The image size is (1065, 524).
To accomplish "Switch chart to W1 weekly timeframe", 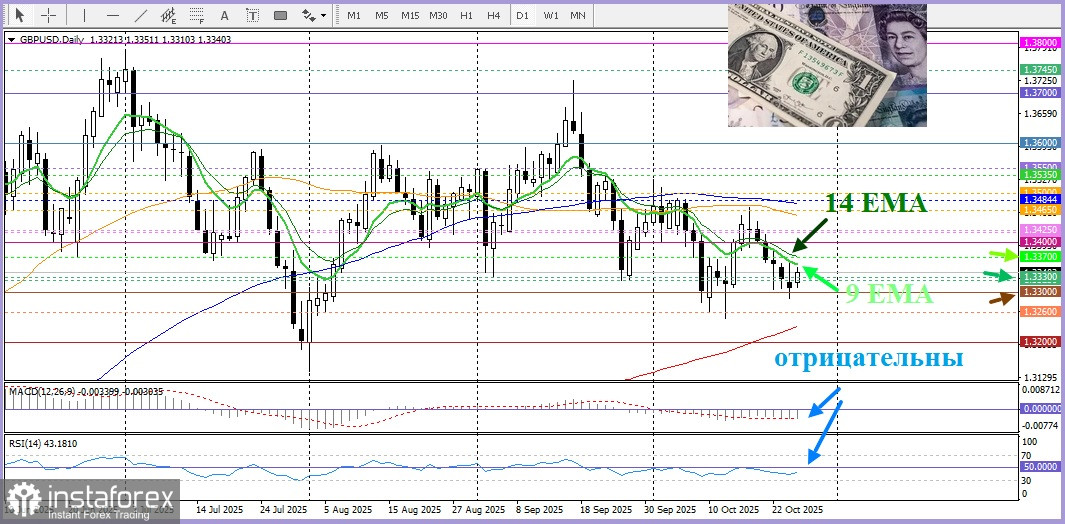I will click(551, 15).
